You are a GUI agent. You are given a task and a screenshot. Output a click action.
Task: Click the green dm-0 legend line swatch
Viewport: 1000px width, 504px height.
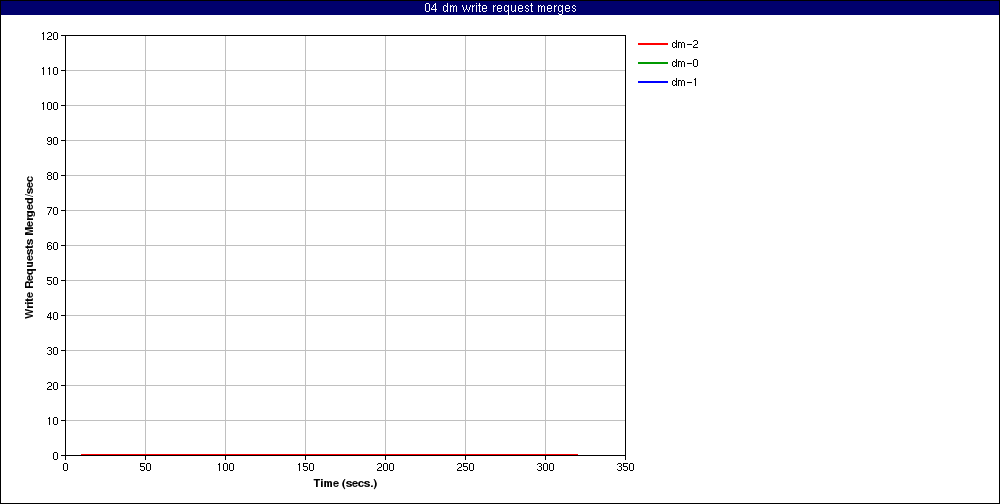pos(652,63)
